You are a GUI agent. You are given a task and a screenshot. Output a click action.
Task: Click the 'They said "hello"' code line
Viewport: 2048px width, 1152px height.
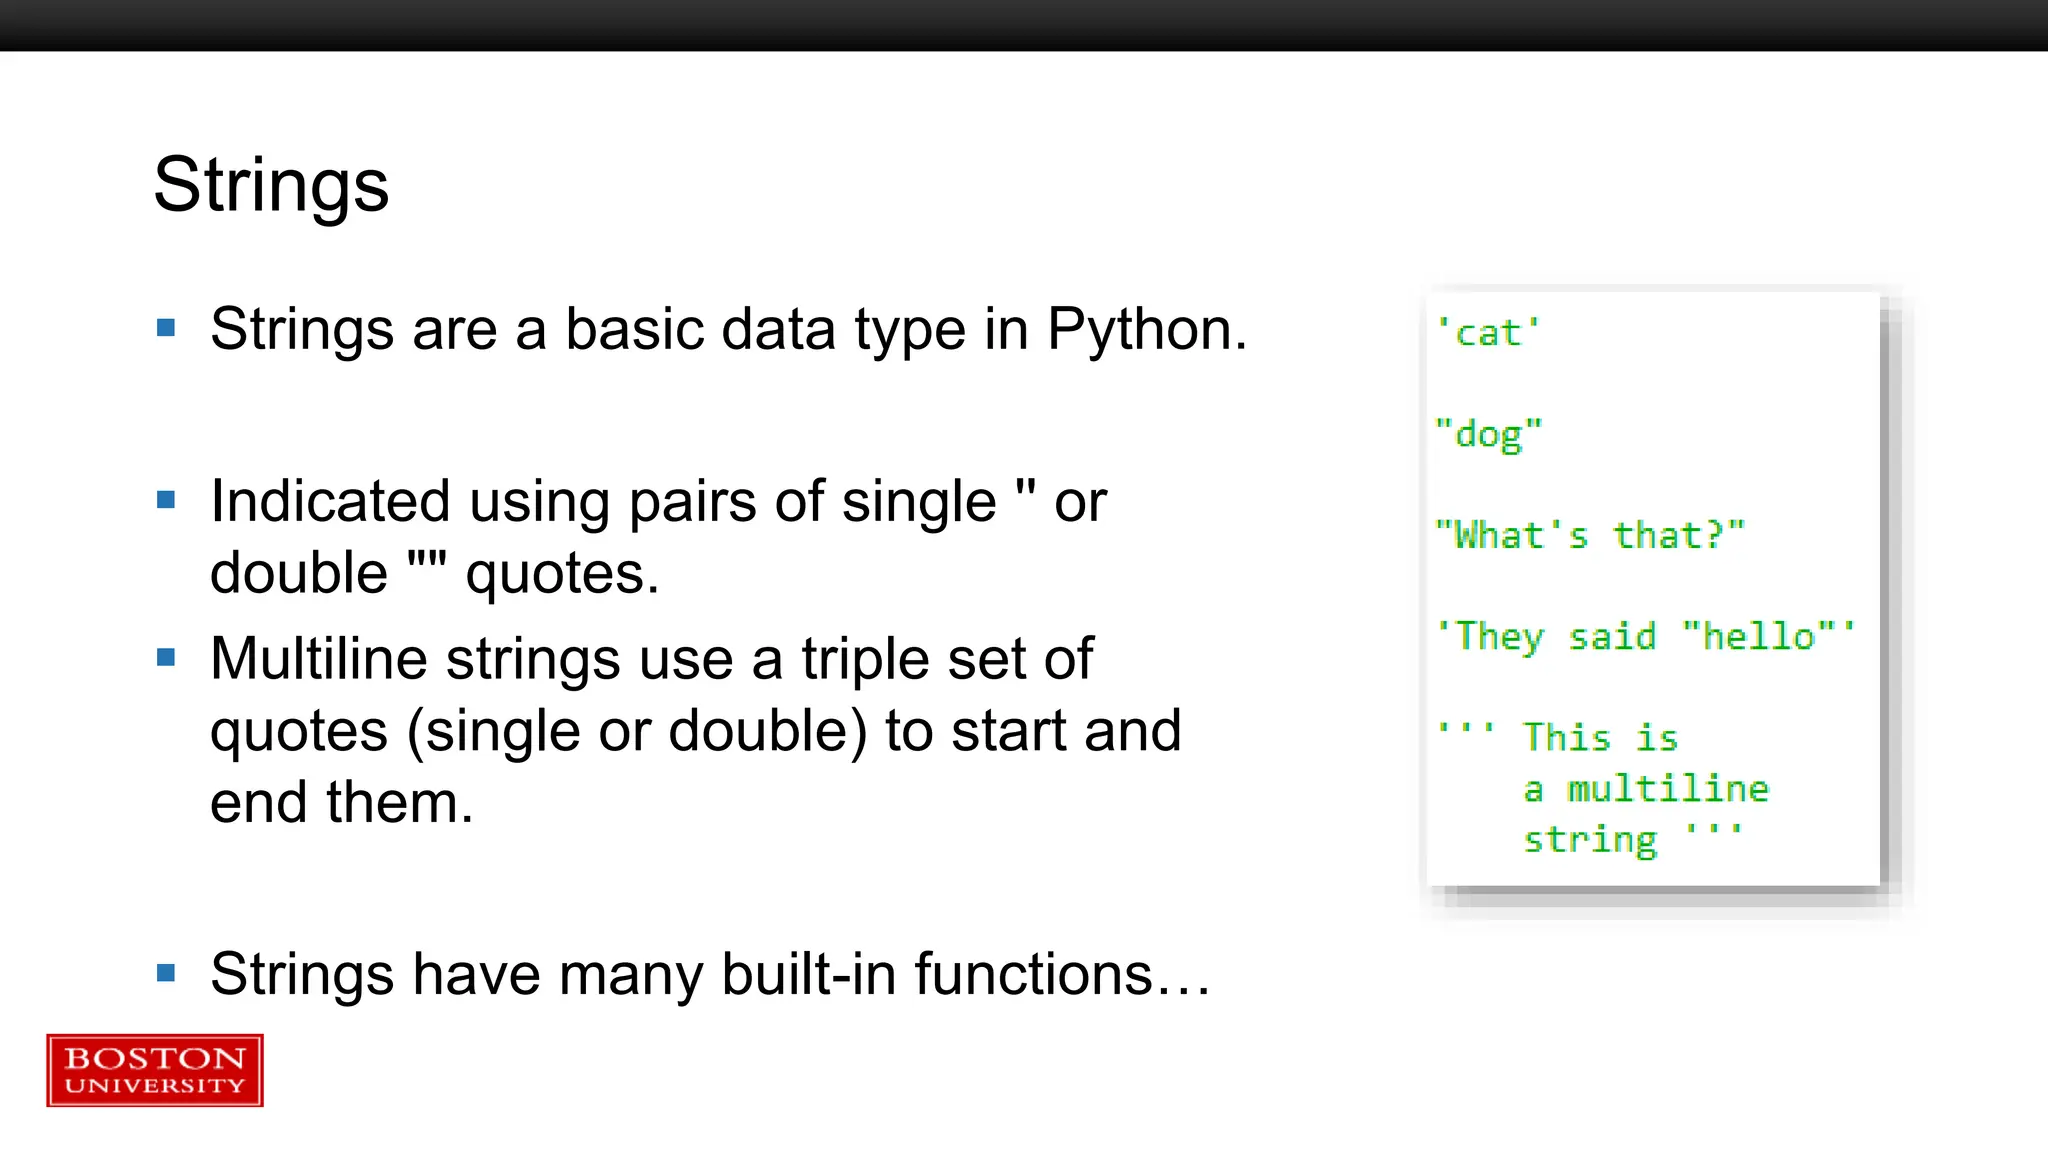tap(1646, 637)
